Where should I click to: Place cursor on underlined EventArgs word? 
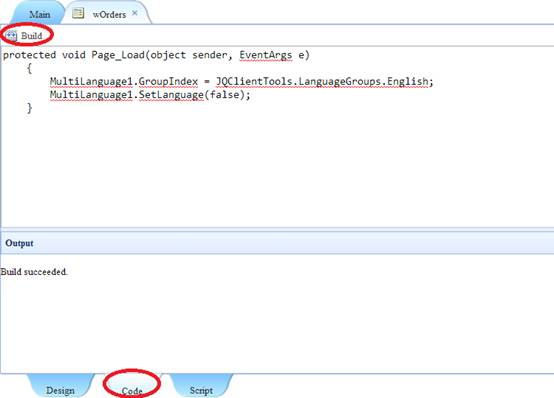pyautogui.click(x=266, y=55)
